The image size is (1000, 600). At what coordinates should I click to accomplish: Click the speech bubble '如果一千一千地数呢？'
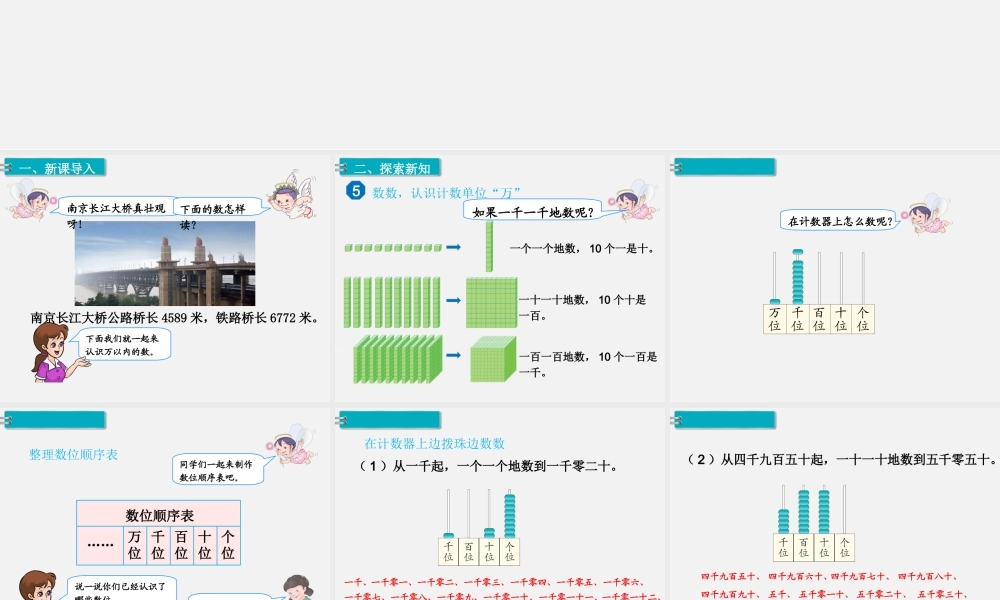coord(534,212)
